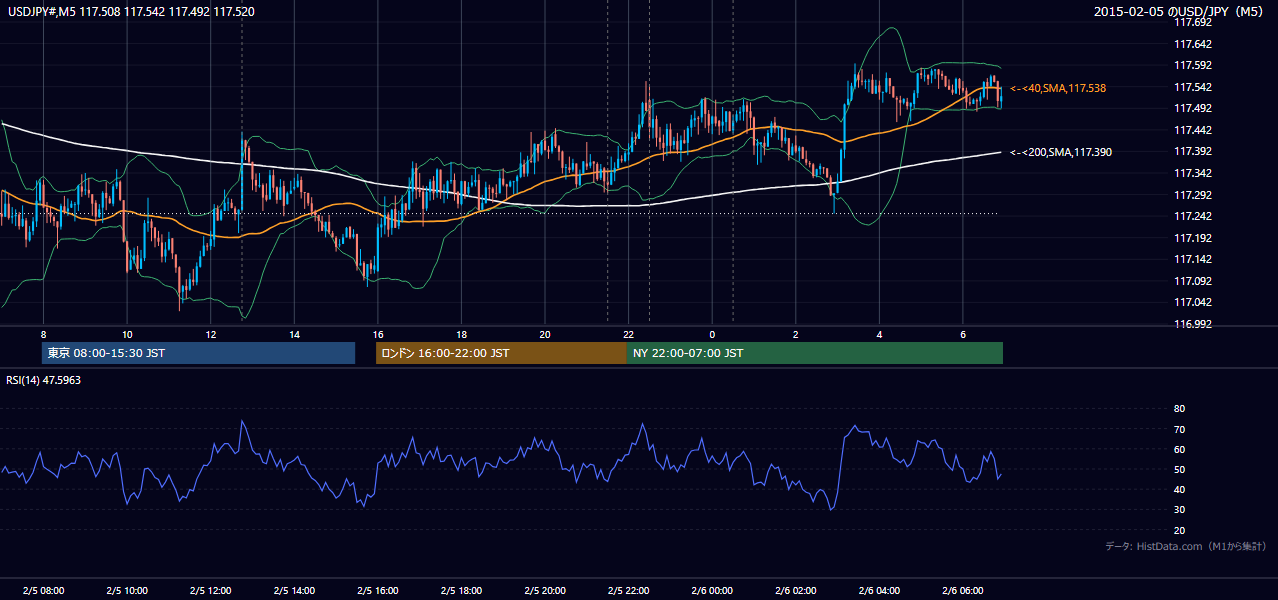Click price axis label 117.192
Viewport: 1278px width, 600px height.
1192,238
